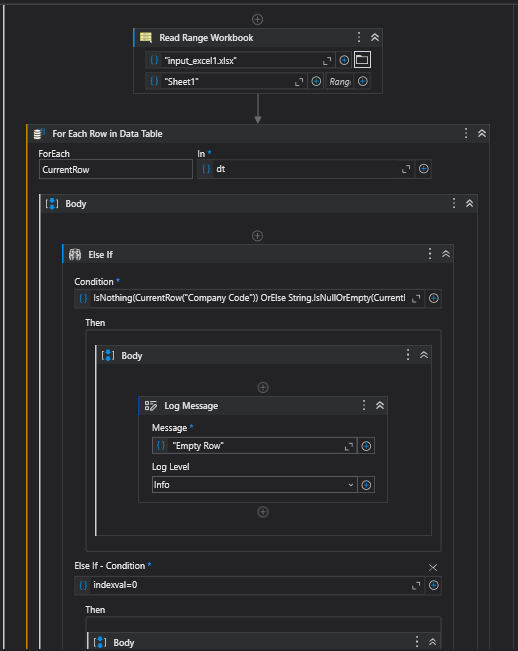
Task: Click the CurrentRow ForEach input field
Action: click(116, 169)
